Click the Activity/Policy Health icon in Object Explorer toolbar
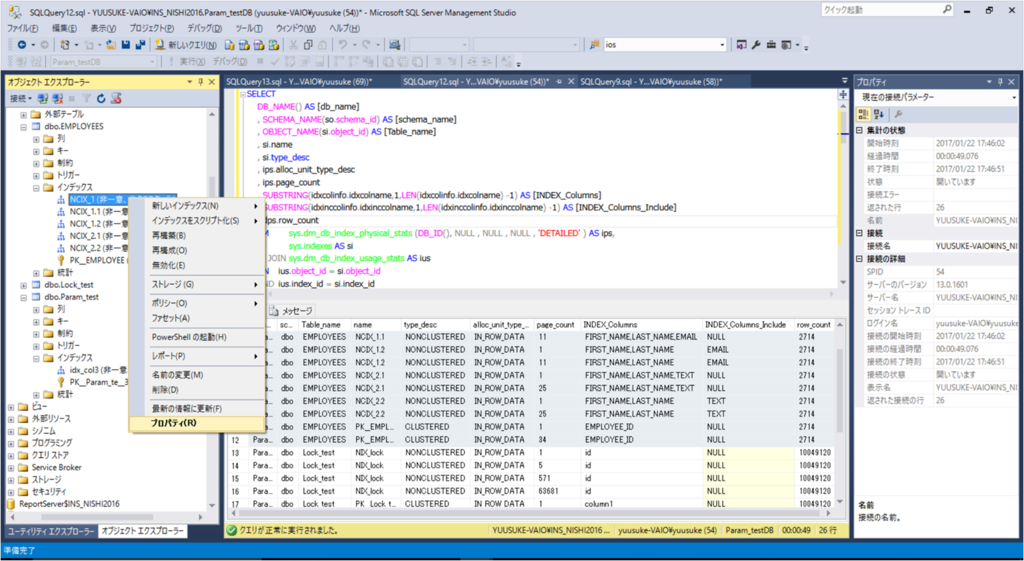The height and width of the screenshot is (561, 1024). pyautogui.click(x=116, y=99)
